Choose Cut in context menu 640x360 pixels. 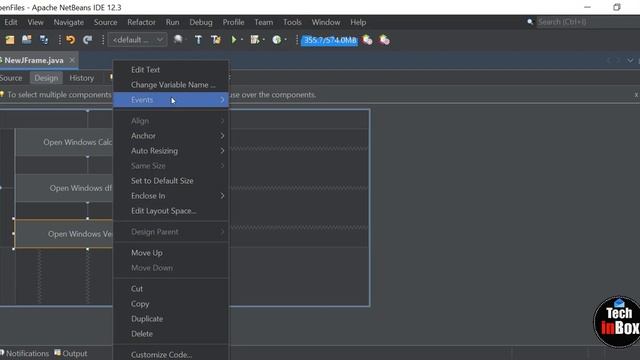pyautogui.click(x=171, y=289)
